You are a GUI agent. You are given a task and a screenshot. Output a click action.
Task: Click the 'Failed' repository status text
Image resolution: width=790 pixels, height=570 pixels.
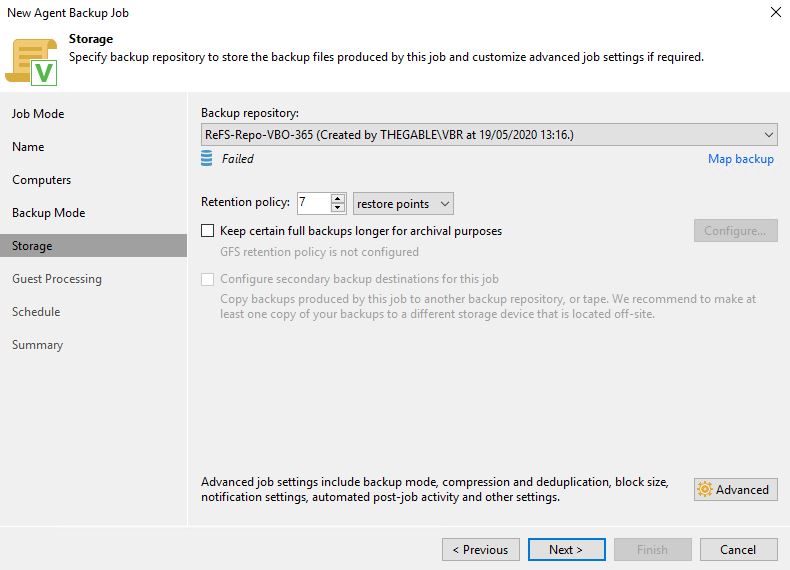pyautogui.click(x=238, y=159)
